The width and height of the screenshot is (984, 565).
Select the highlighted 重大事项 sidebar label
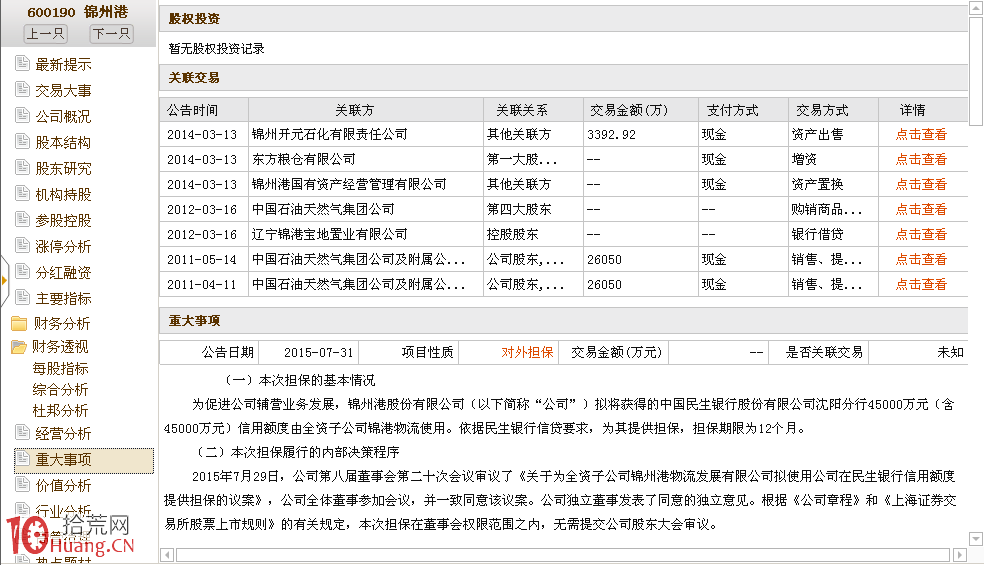(x=63, y=460)
